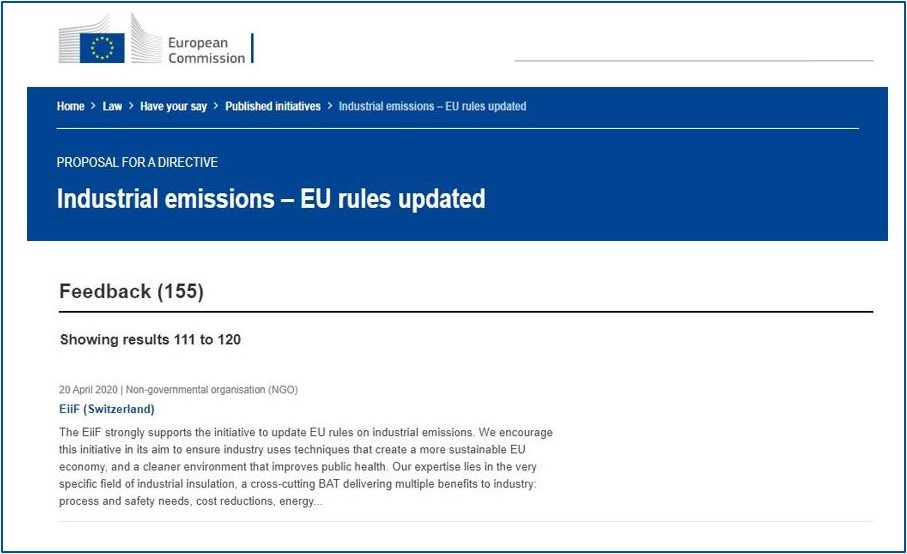
Task: Click the PROPOSAL FOR A DIRECTIVE label
Action: click(137, 162)
